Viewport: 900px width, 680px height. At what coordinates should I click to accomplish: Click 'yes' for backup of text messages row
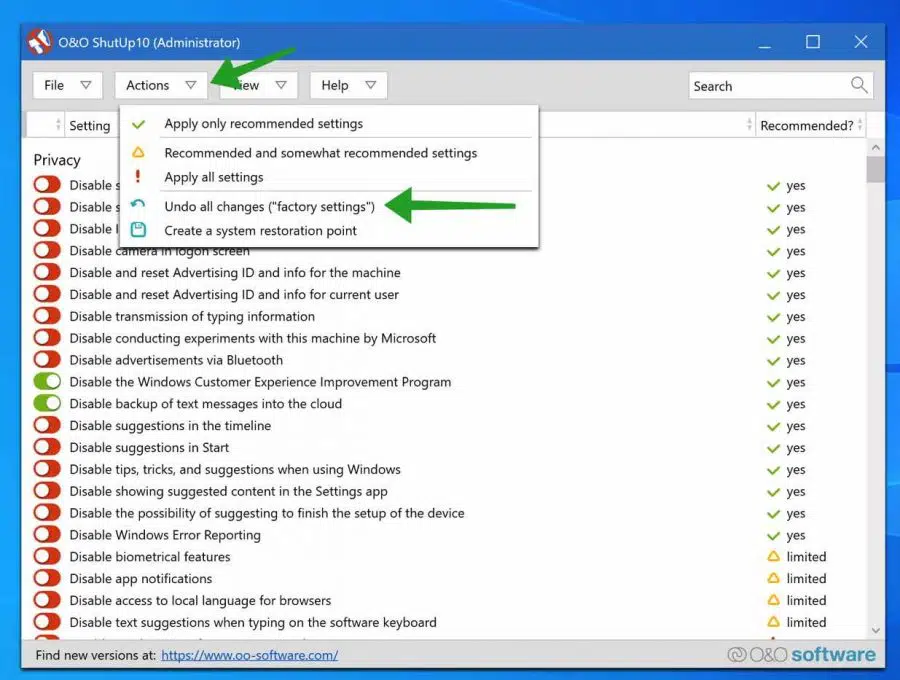[x=796, y=404]
